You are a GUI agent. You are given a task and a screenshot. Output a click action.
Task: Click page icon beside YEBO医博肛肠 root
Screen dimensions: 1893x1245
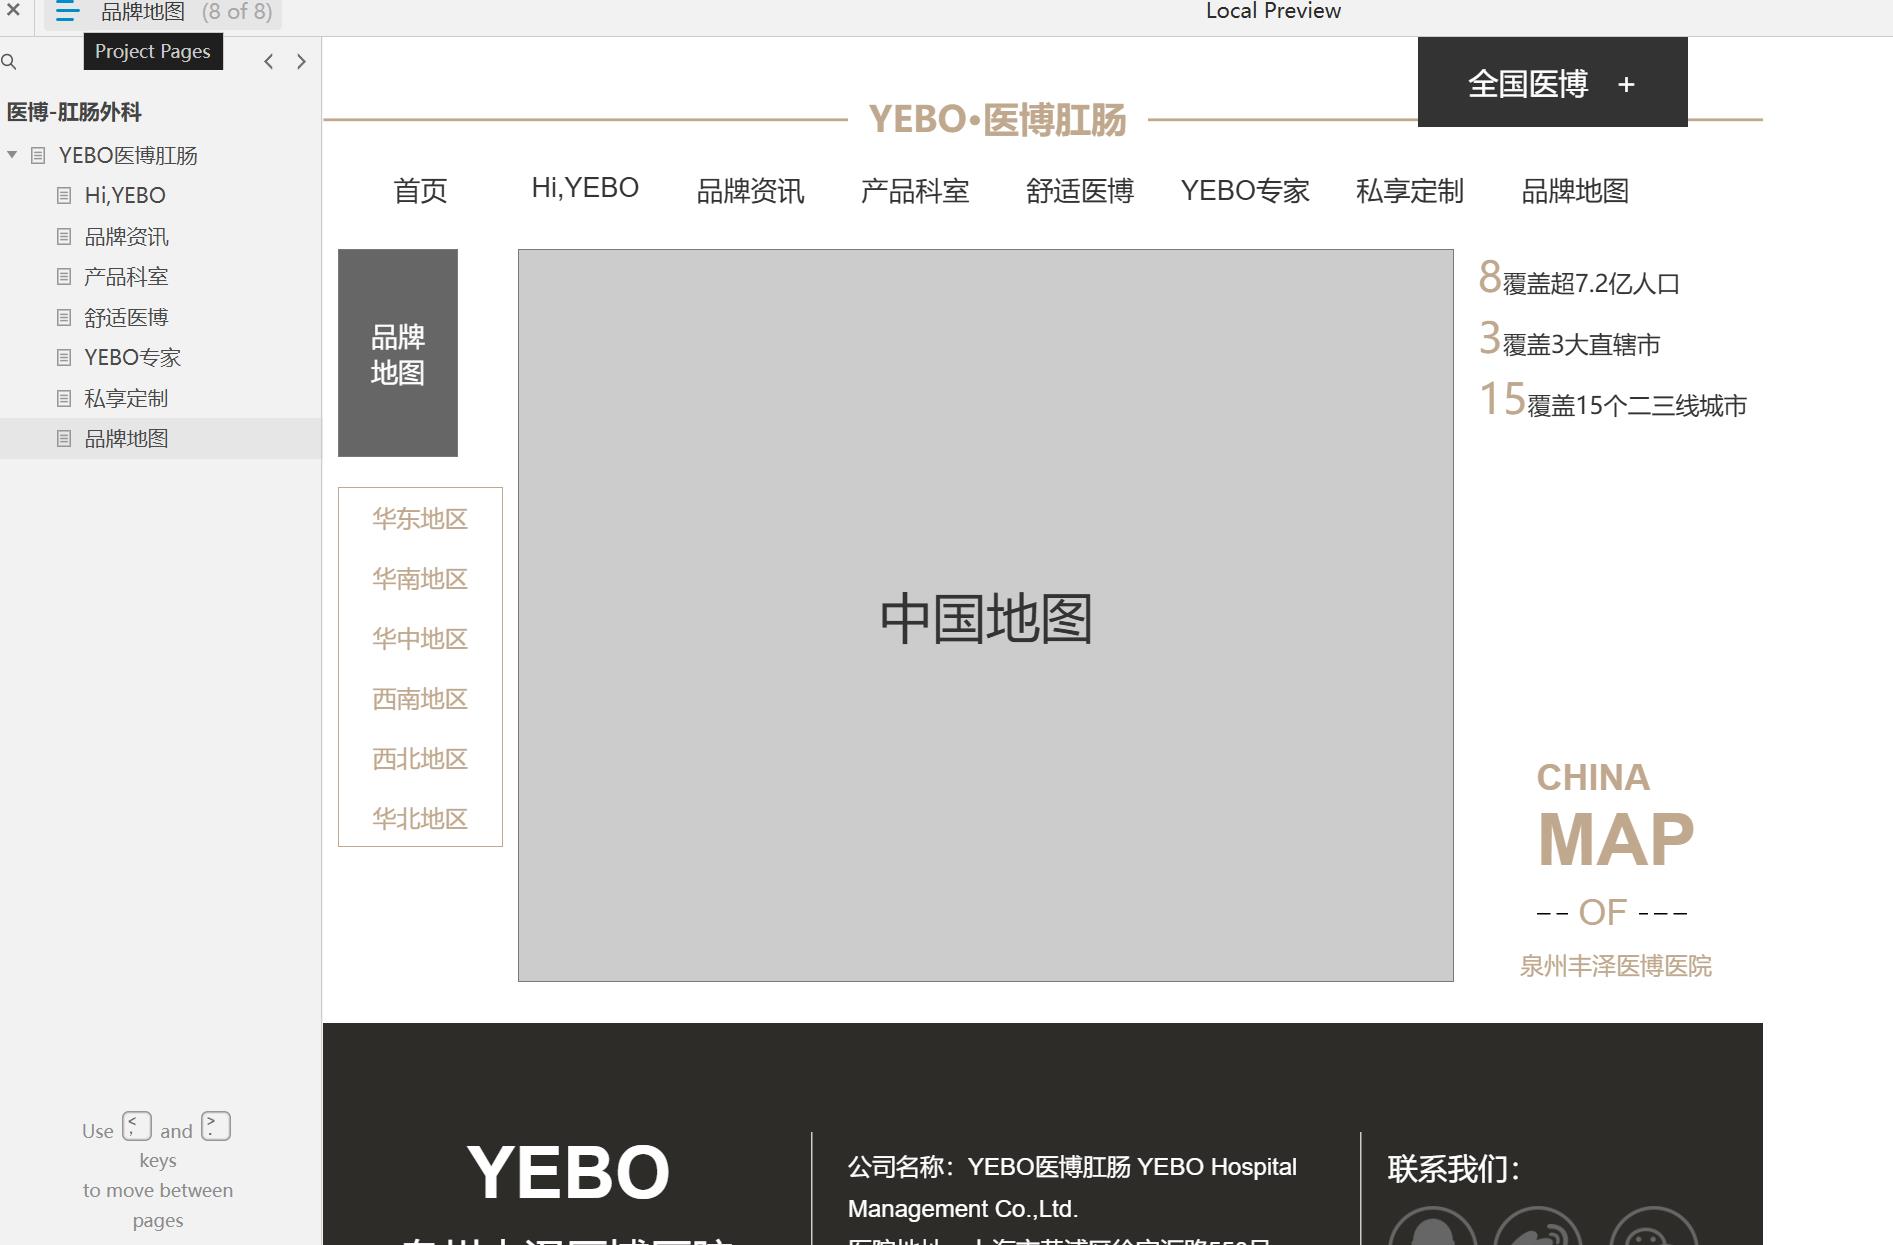pyautogui.click(x=38, y=155)
